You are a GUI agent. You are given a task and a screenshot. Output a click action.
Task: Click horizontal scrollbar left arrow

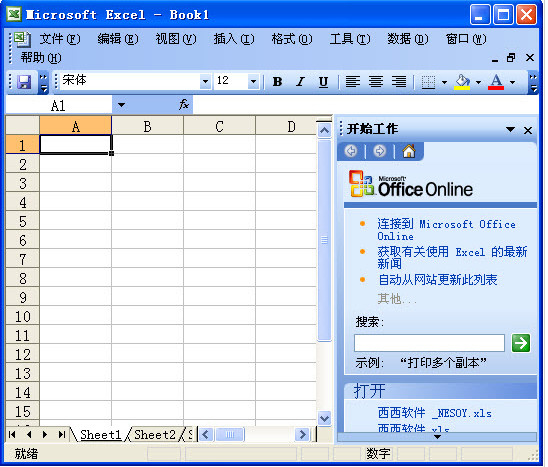click(x=206, y=435)
